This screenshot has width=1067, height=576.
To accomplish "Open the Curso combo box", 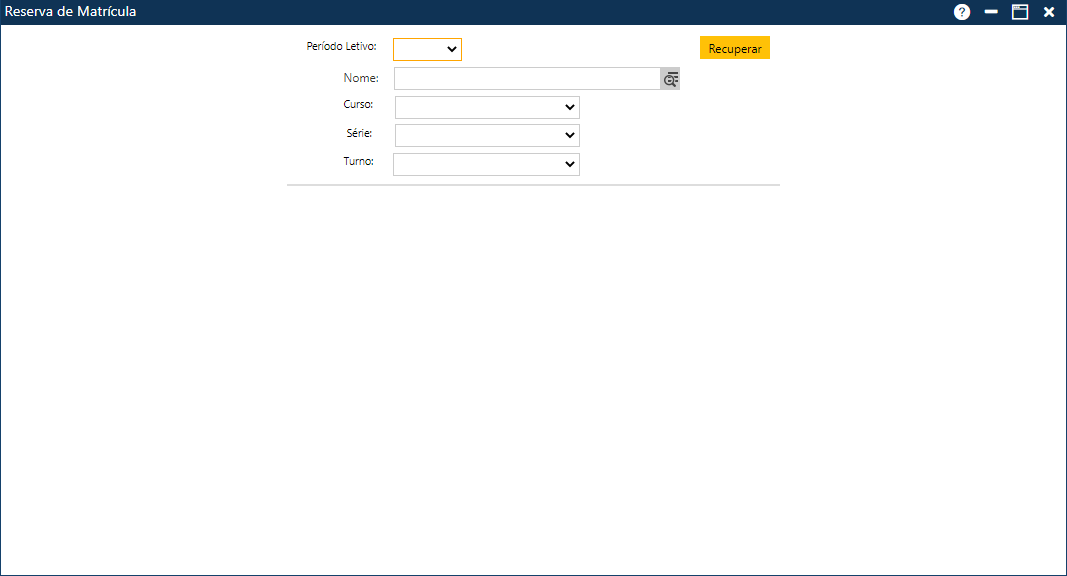I will point(487,107).
